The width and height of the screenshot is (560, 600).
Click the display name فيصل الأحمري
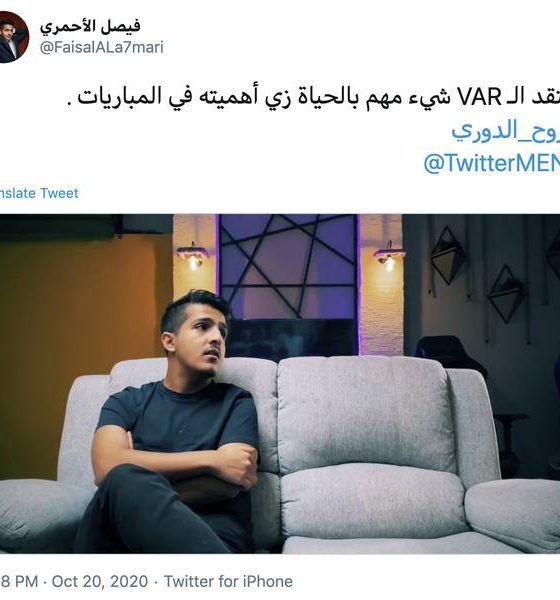pos(90,26)
